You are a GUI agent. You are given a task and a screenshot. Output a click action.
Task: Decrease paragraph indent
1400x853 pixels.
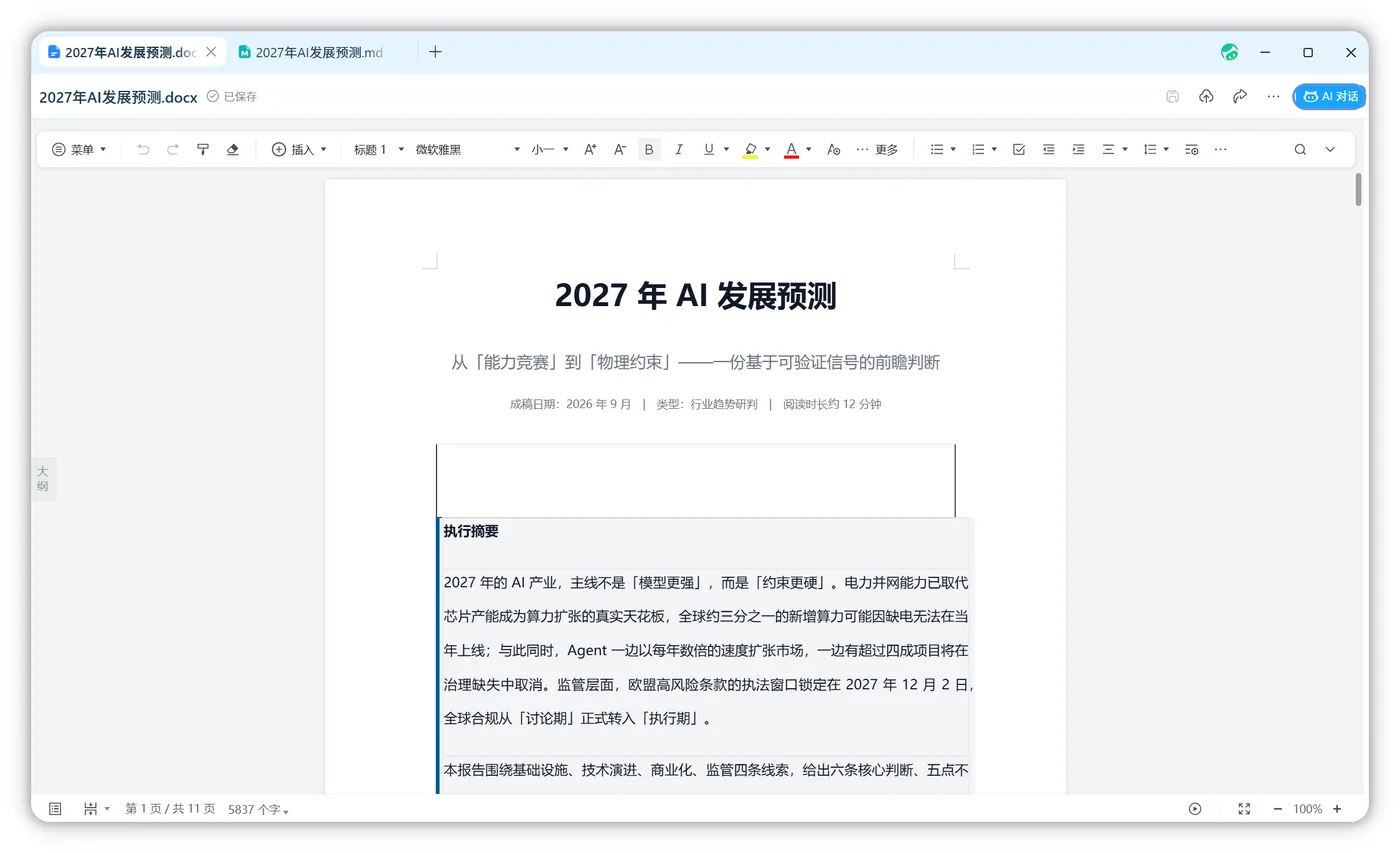[1049, 149]
